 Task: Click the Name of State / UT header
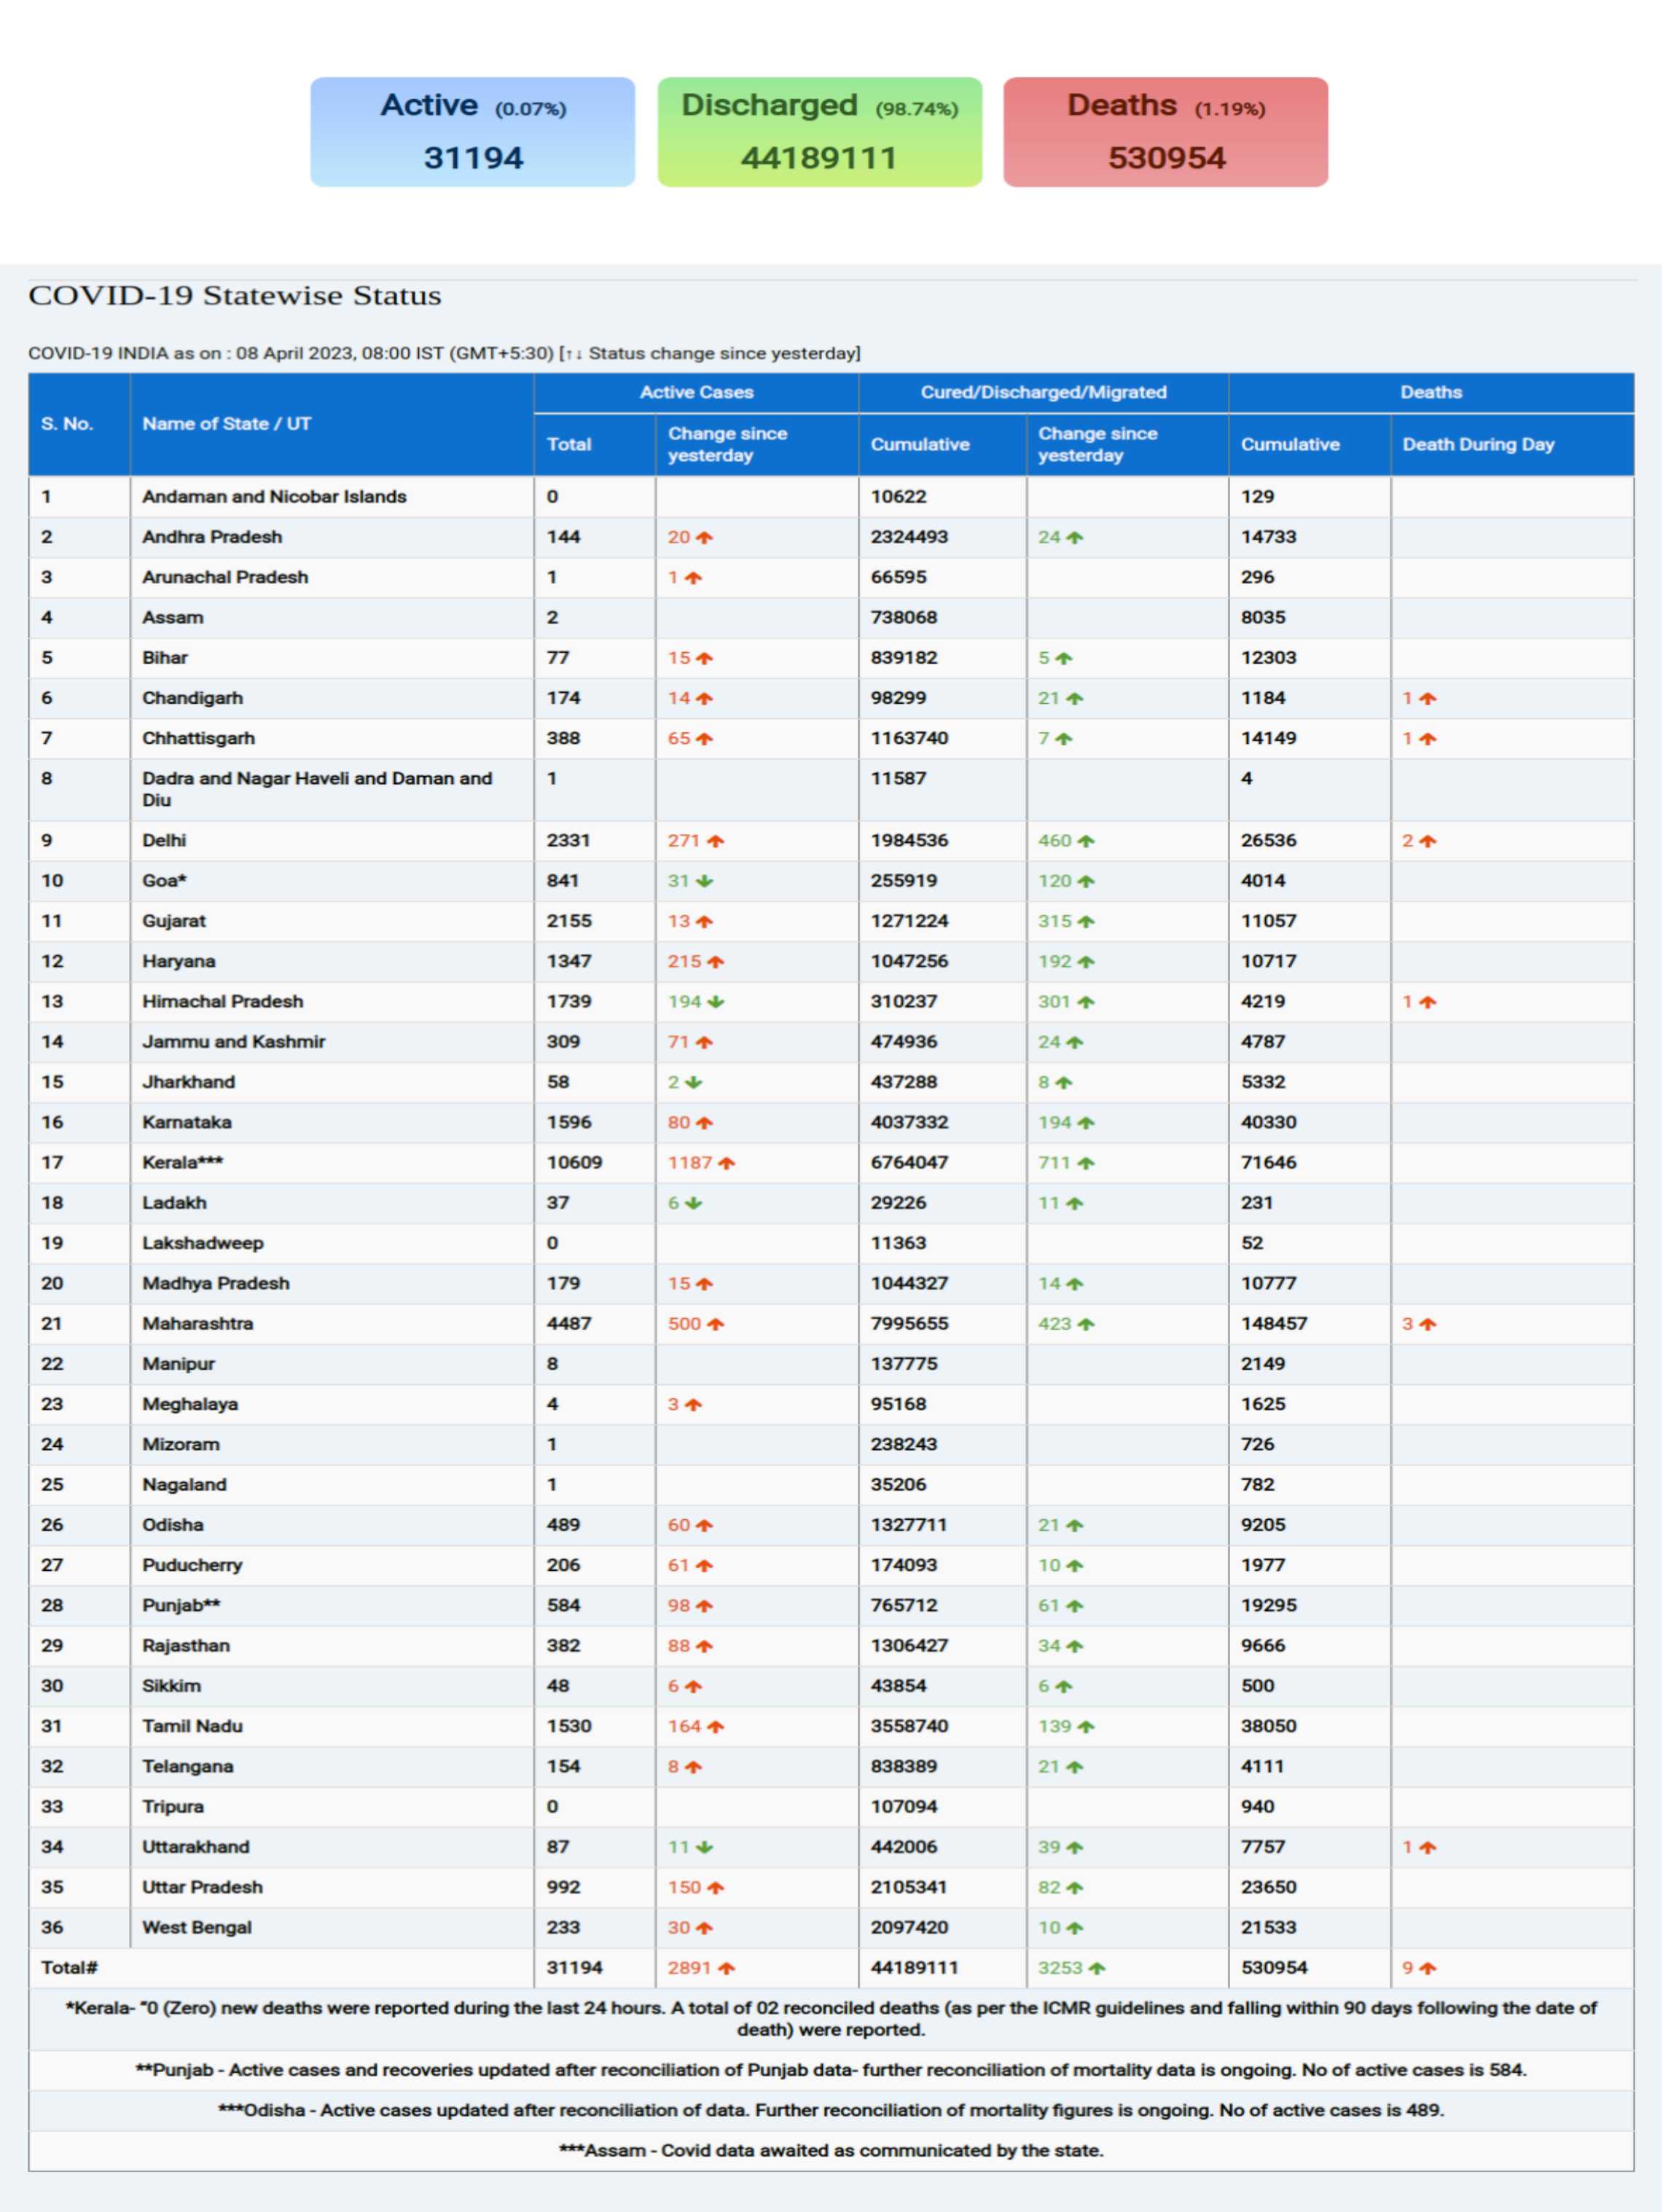pos(226,423)
